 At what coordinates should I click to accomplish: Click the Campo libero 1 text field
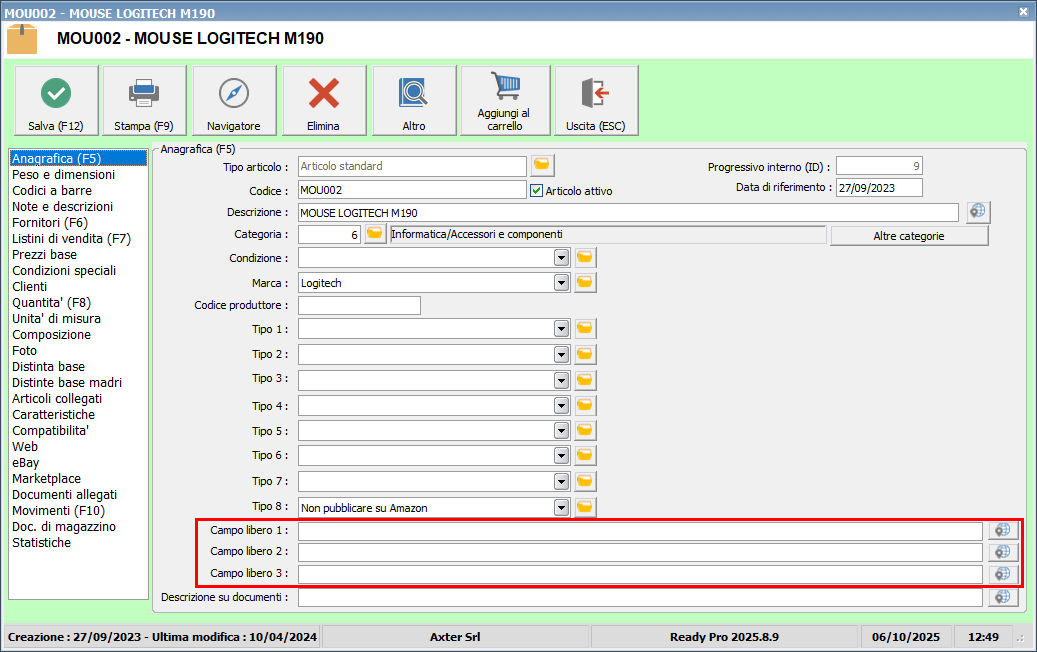pos(640,531)
